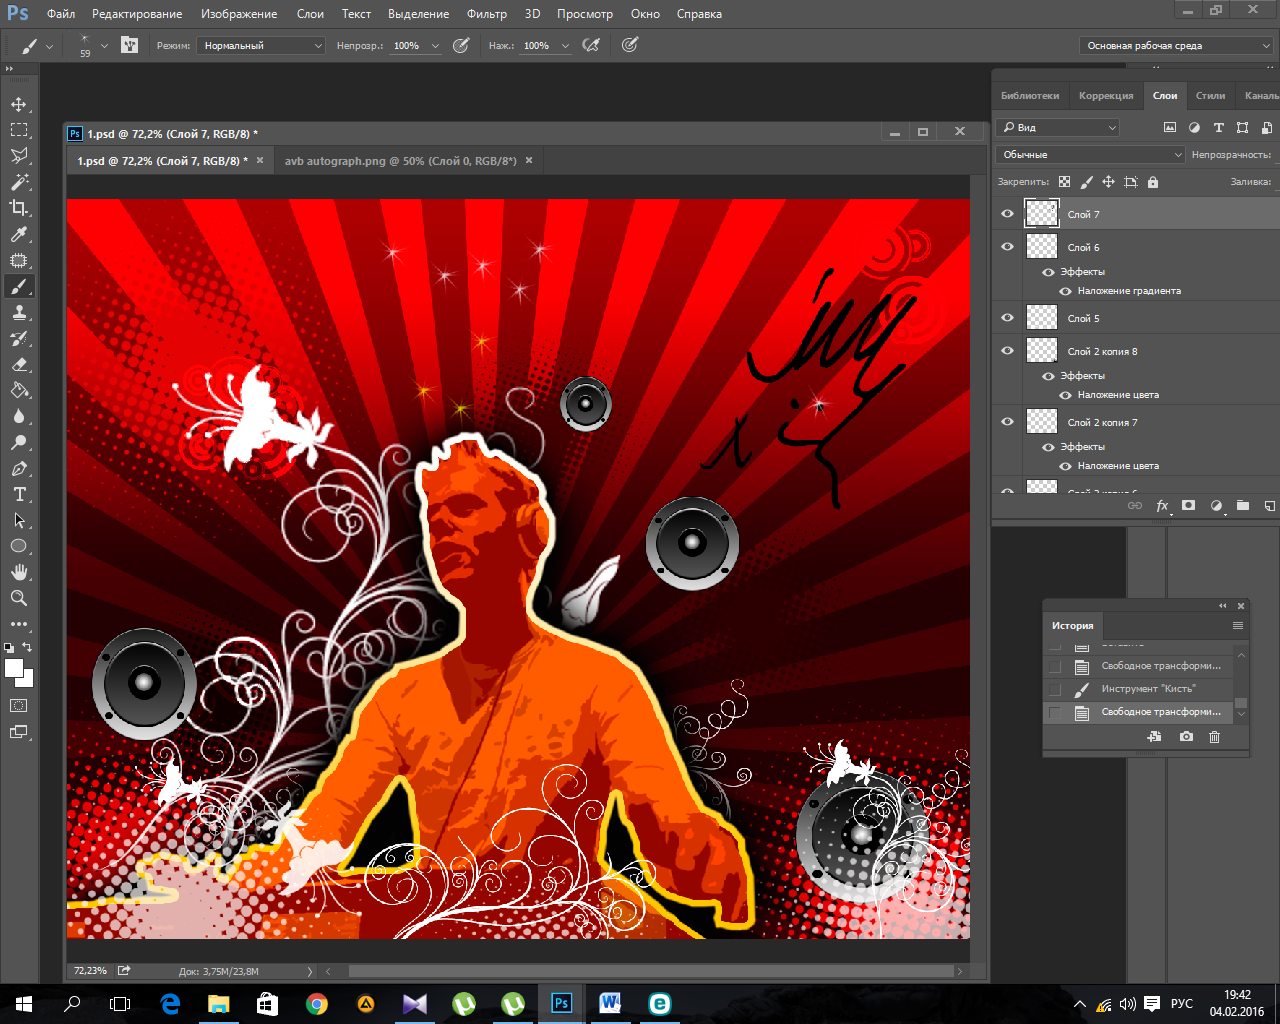The image size is (1280, 1024).
Task: Open Windows Start menu
Action: (24, 1004)
